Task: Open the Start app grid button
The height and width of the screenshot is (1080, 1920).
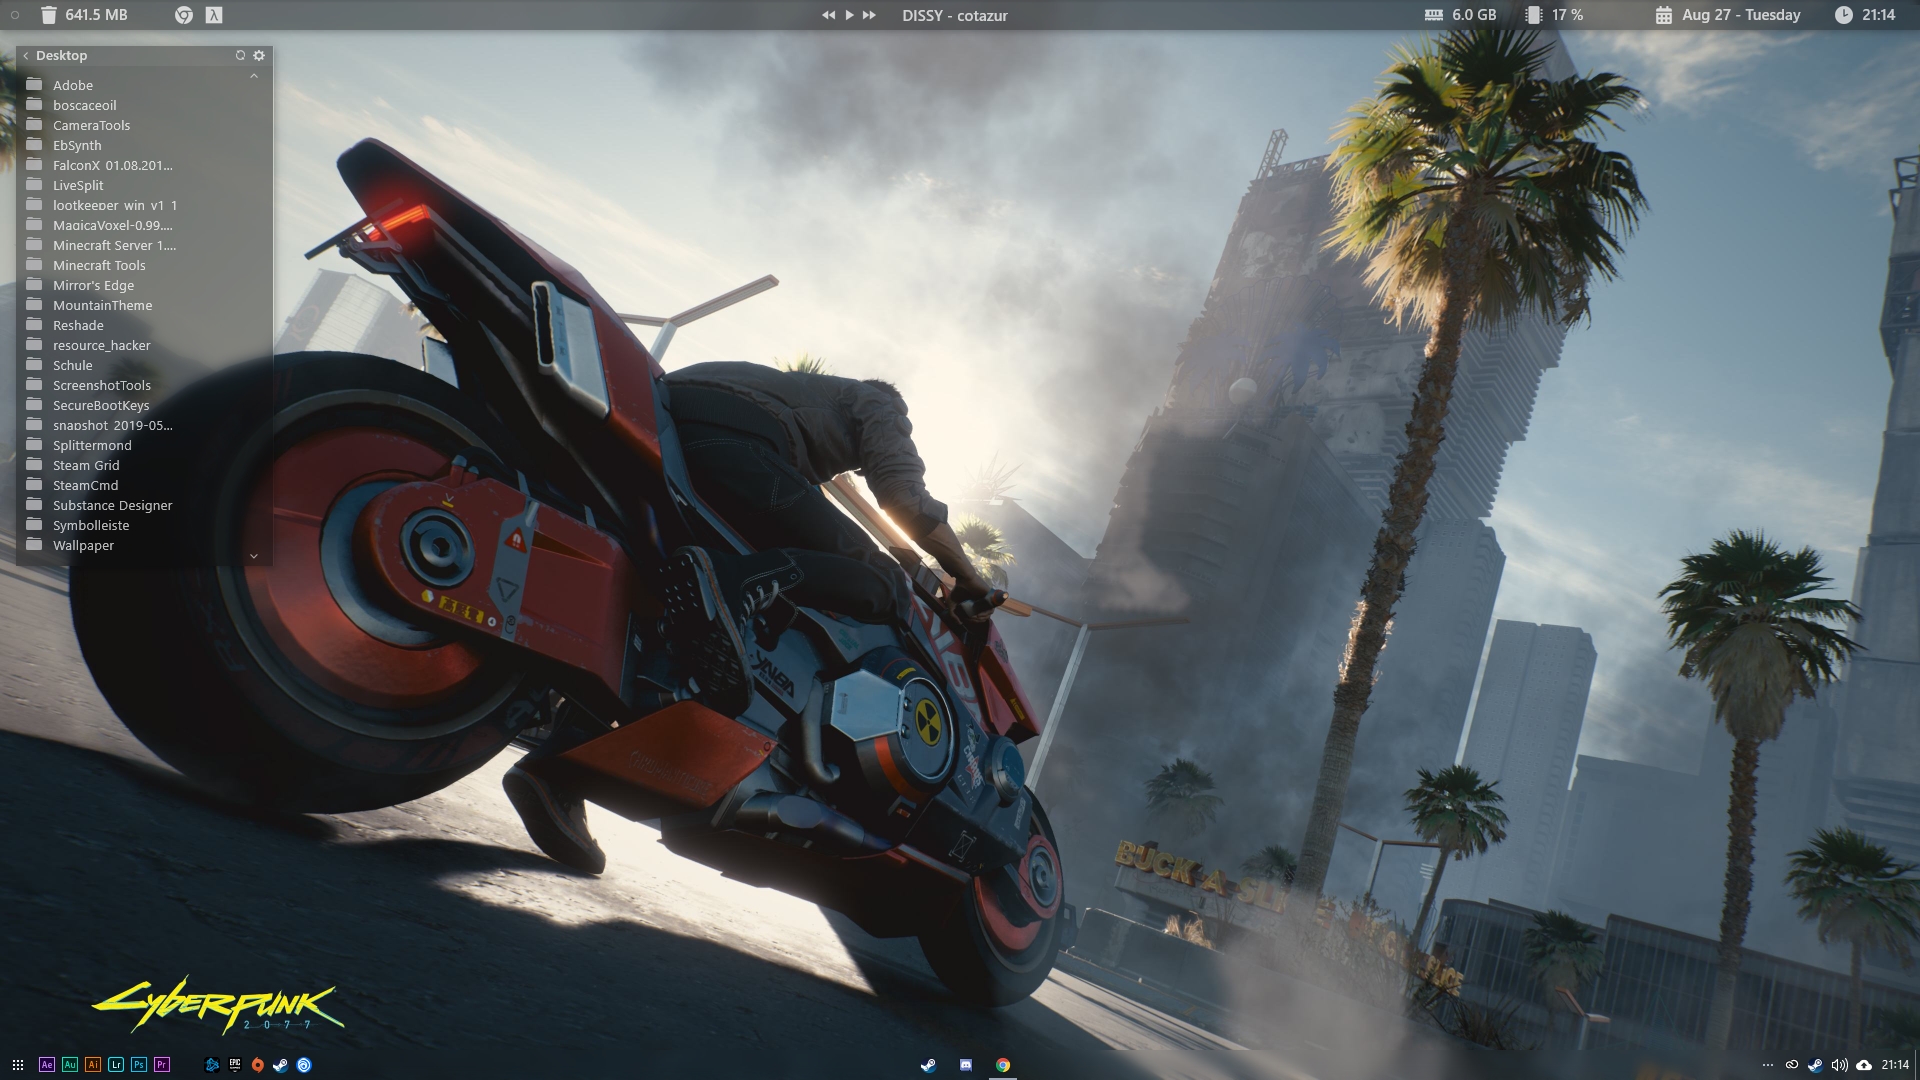Action: click(x=18, y=1065)
